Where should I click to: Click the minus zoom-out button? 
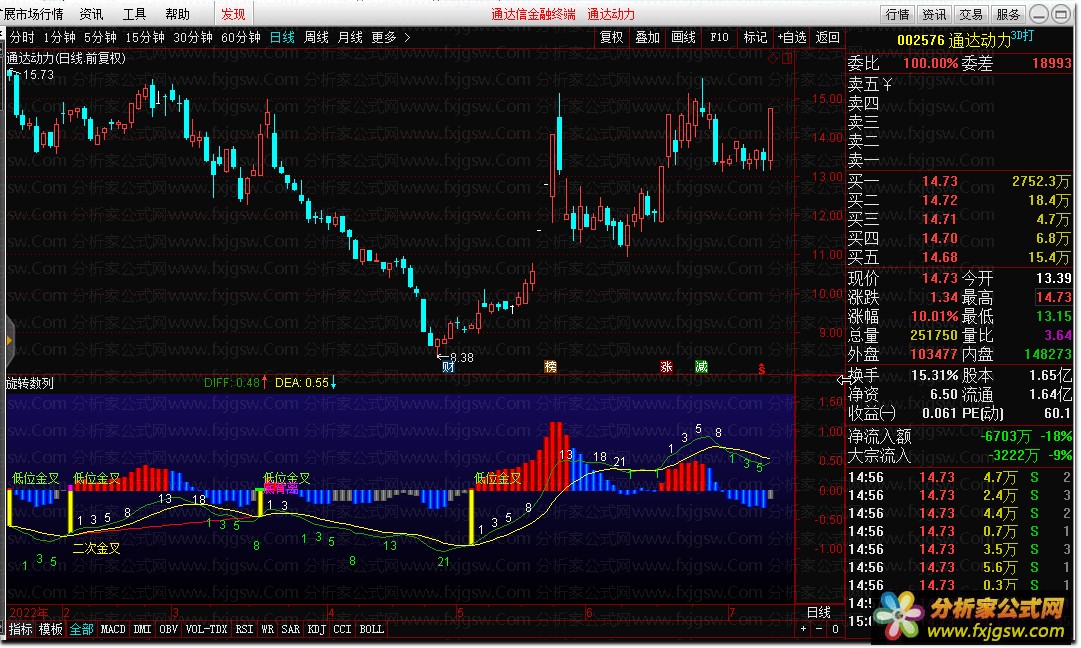coord(818,629)
